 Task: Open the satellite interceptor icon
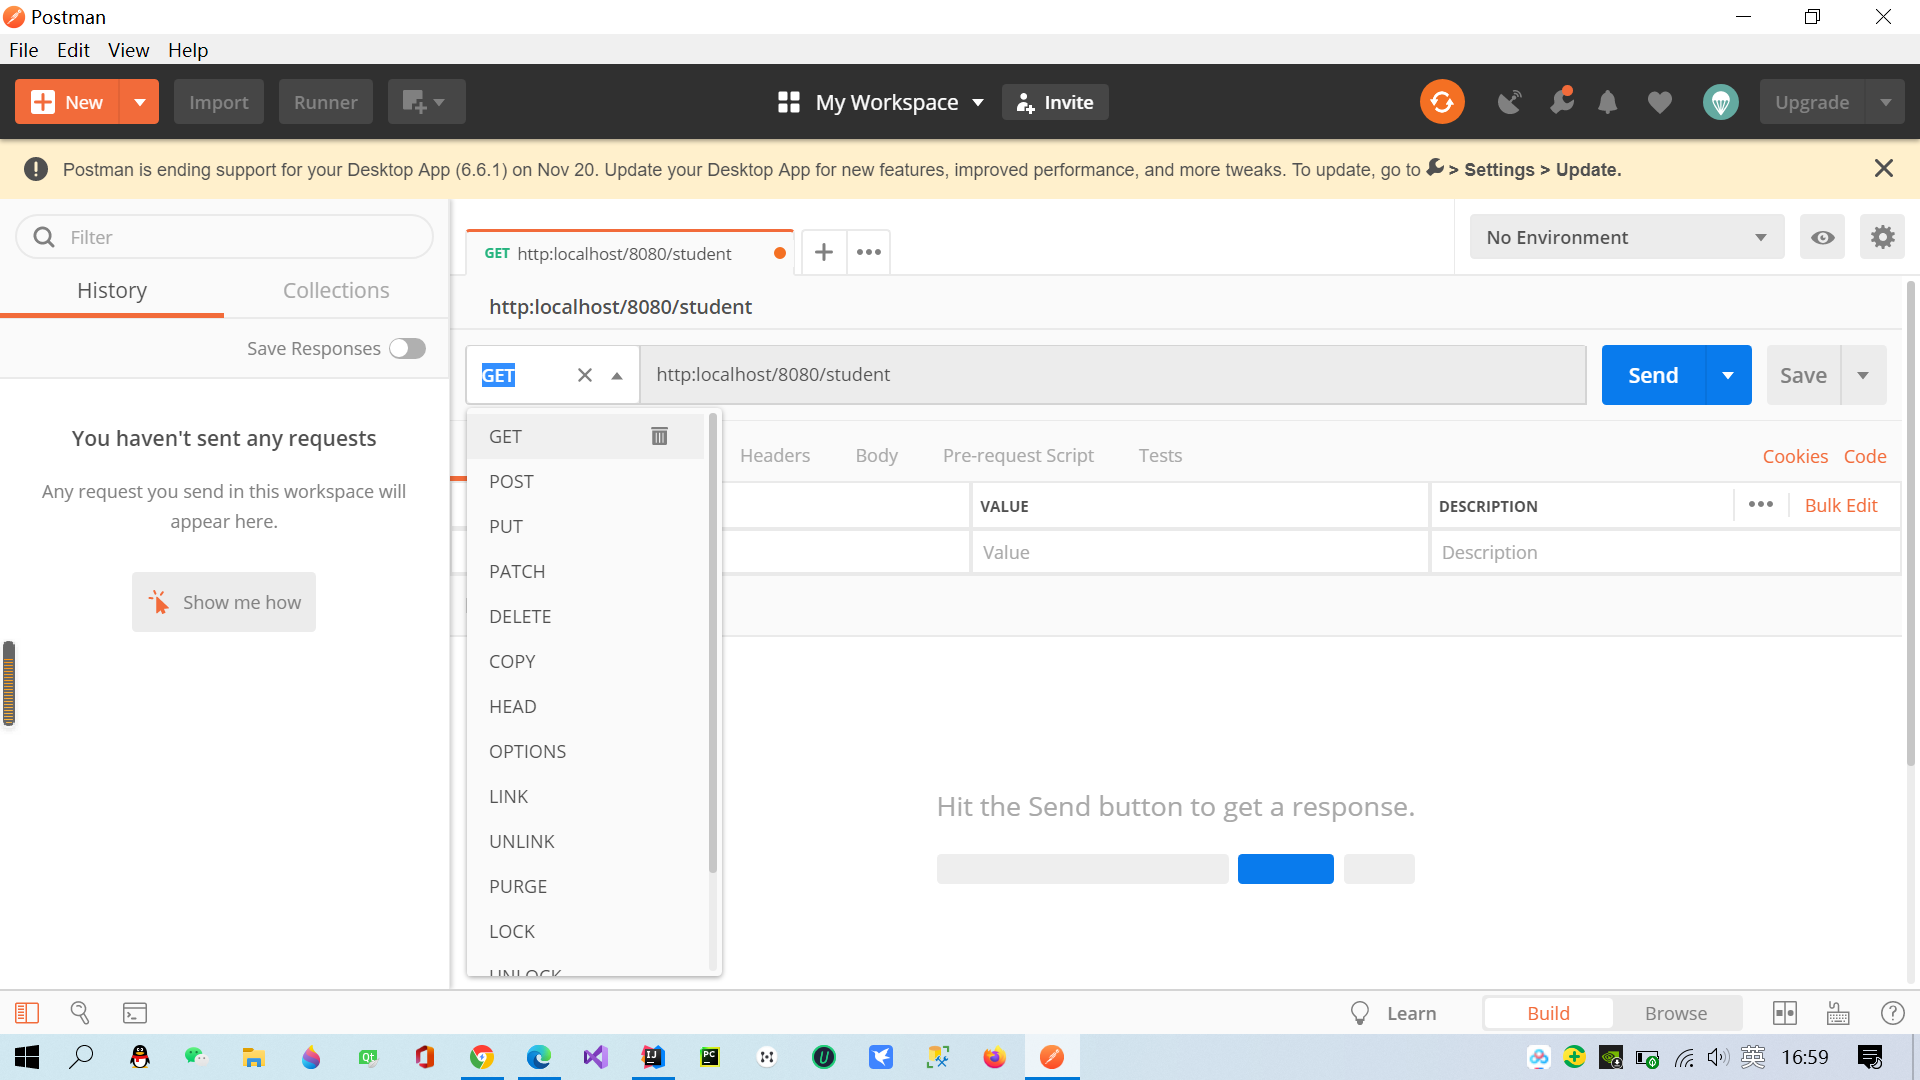pyautogui.click(x=1509, y=102)
